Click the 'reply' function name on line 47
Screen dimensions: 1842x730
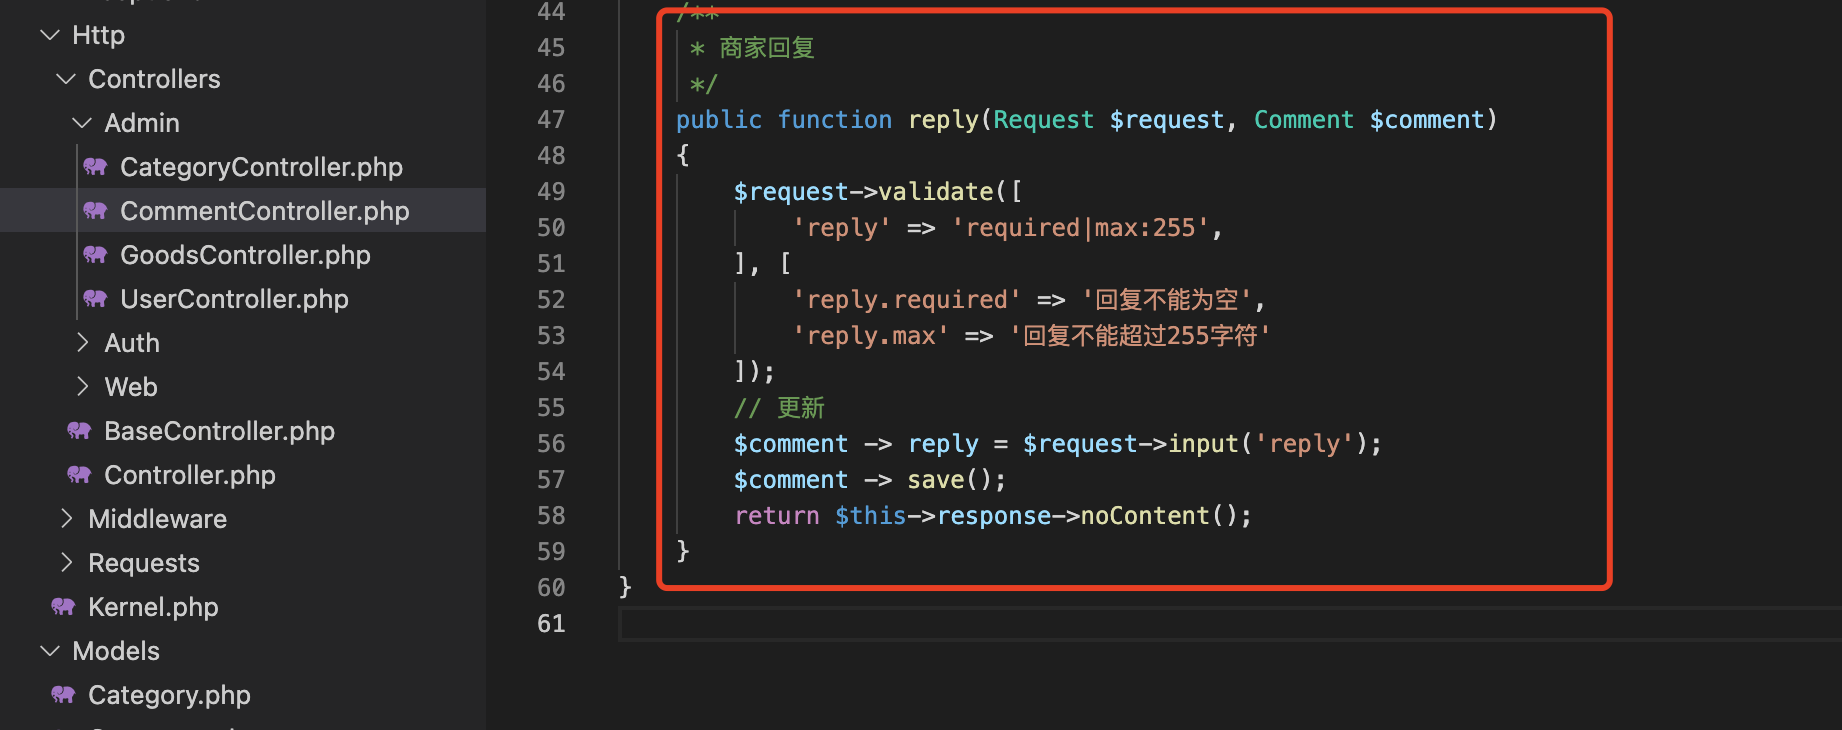click(x=943, y=120)
